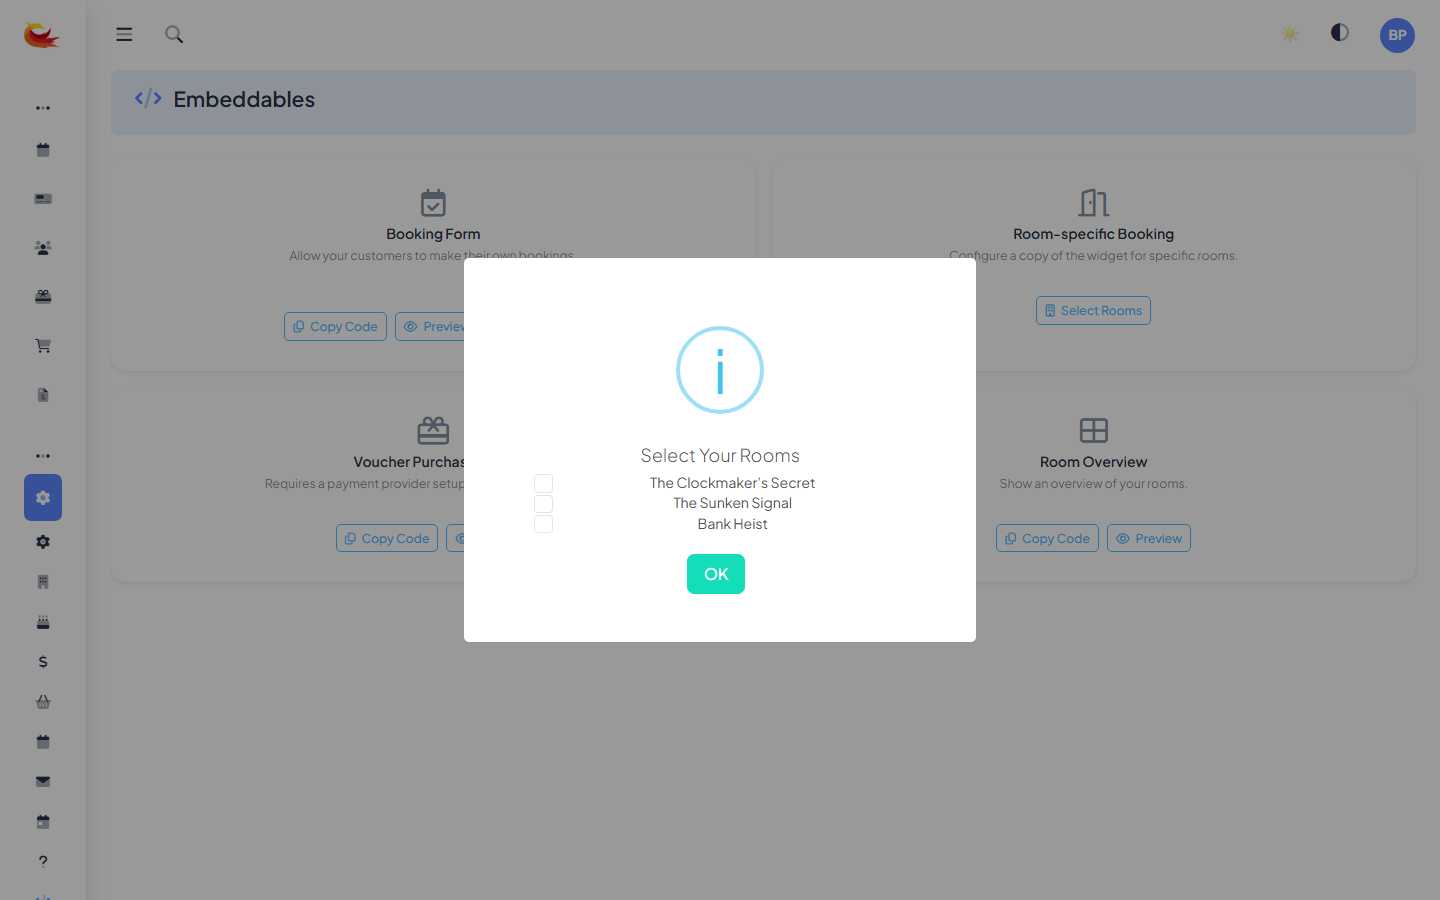
Task: Check the Clockmaker's Secret room checkbox
Action: click(x=543, y=483)
